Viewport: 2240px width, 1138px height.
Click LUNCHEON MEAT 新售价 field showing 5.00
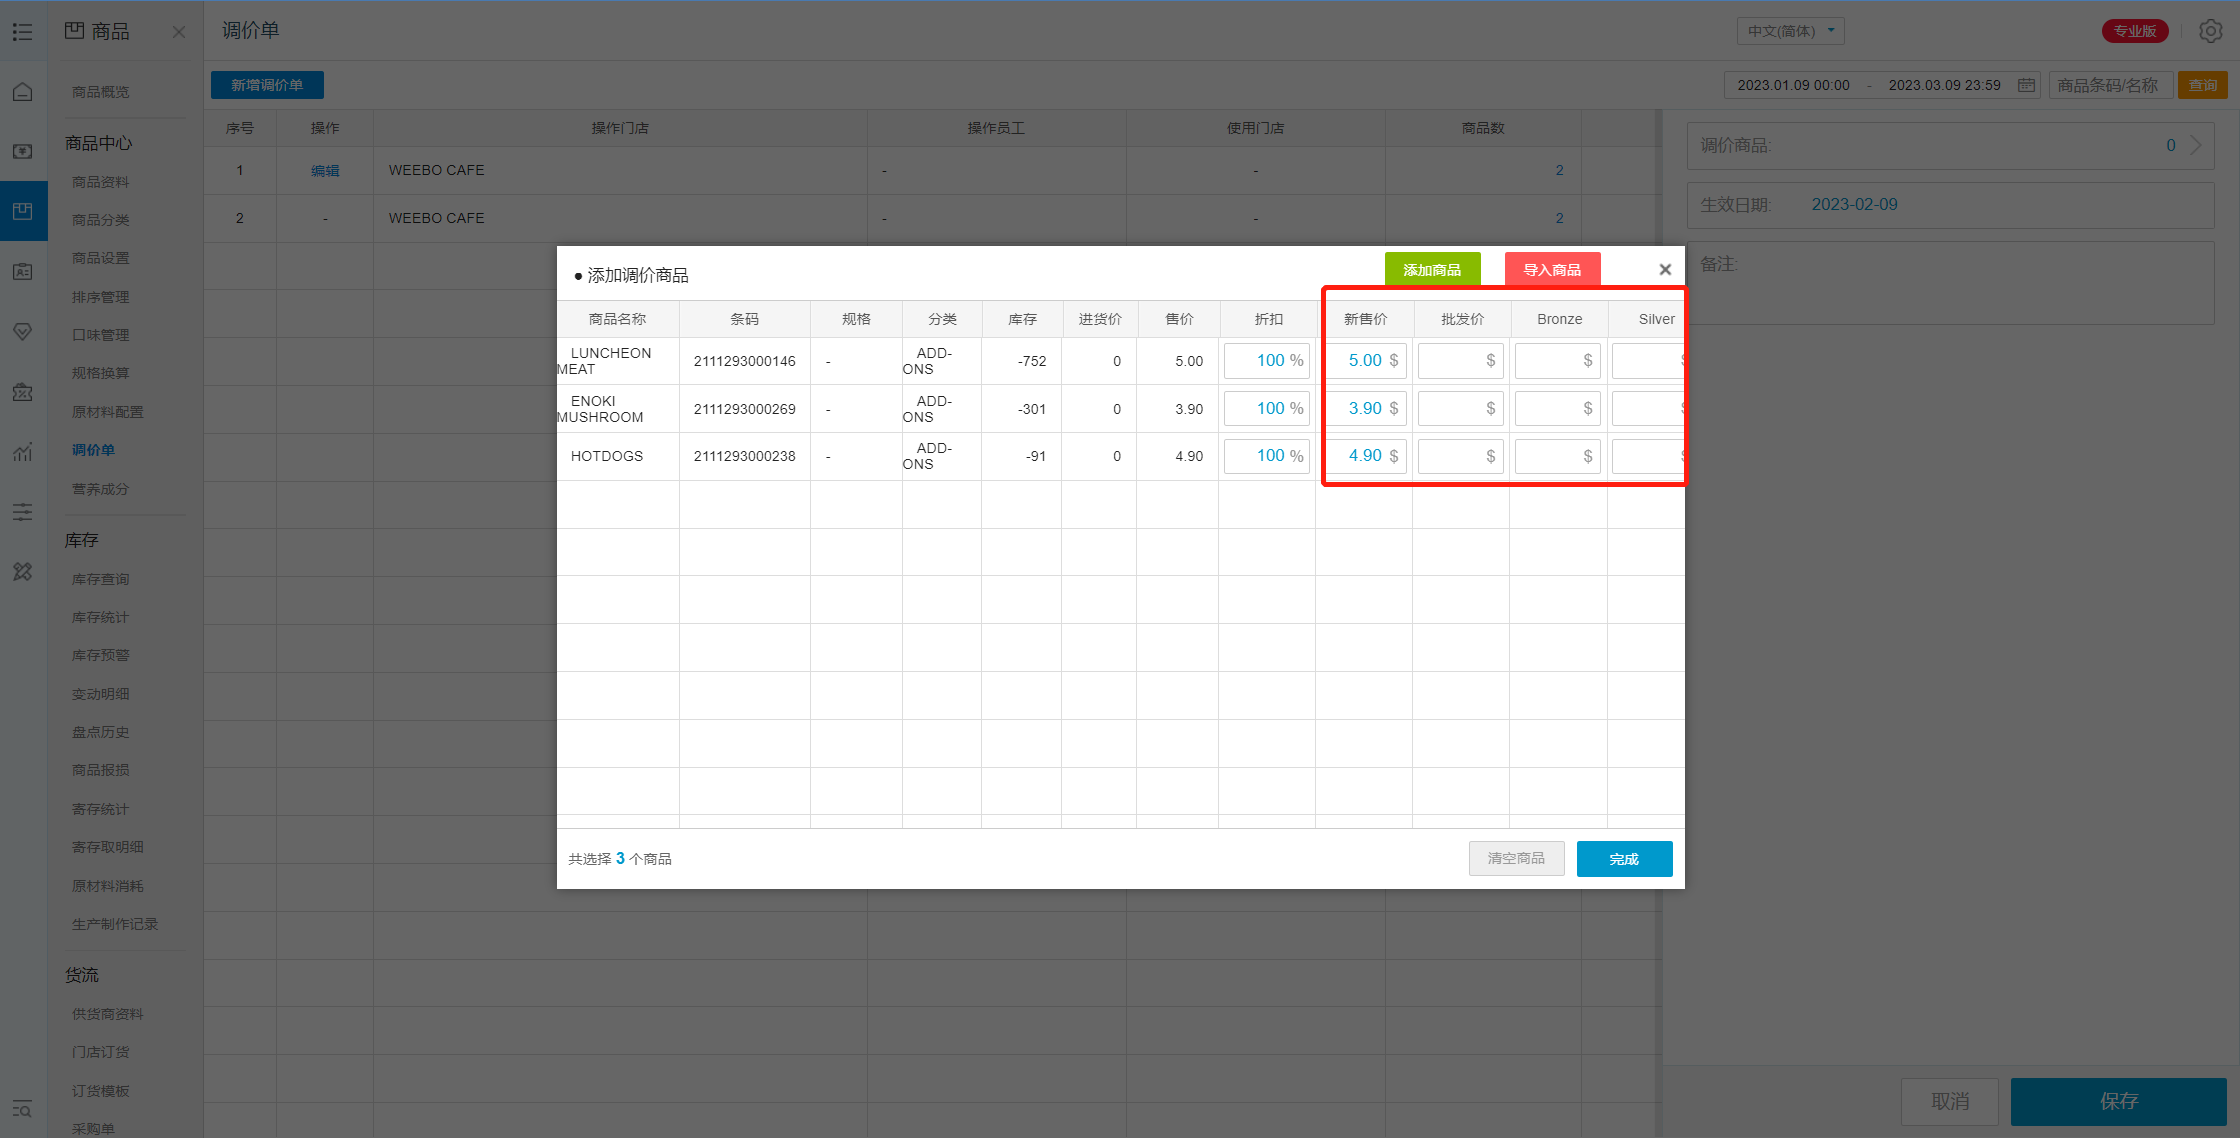(x=1364, y=361)
